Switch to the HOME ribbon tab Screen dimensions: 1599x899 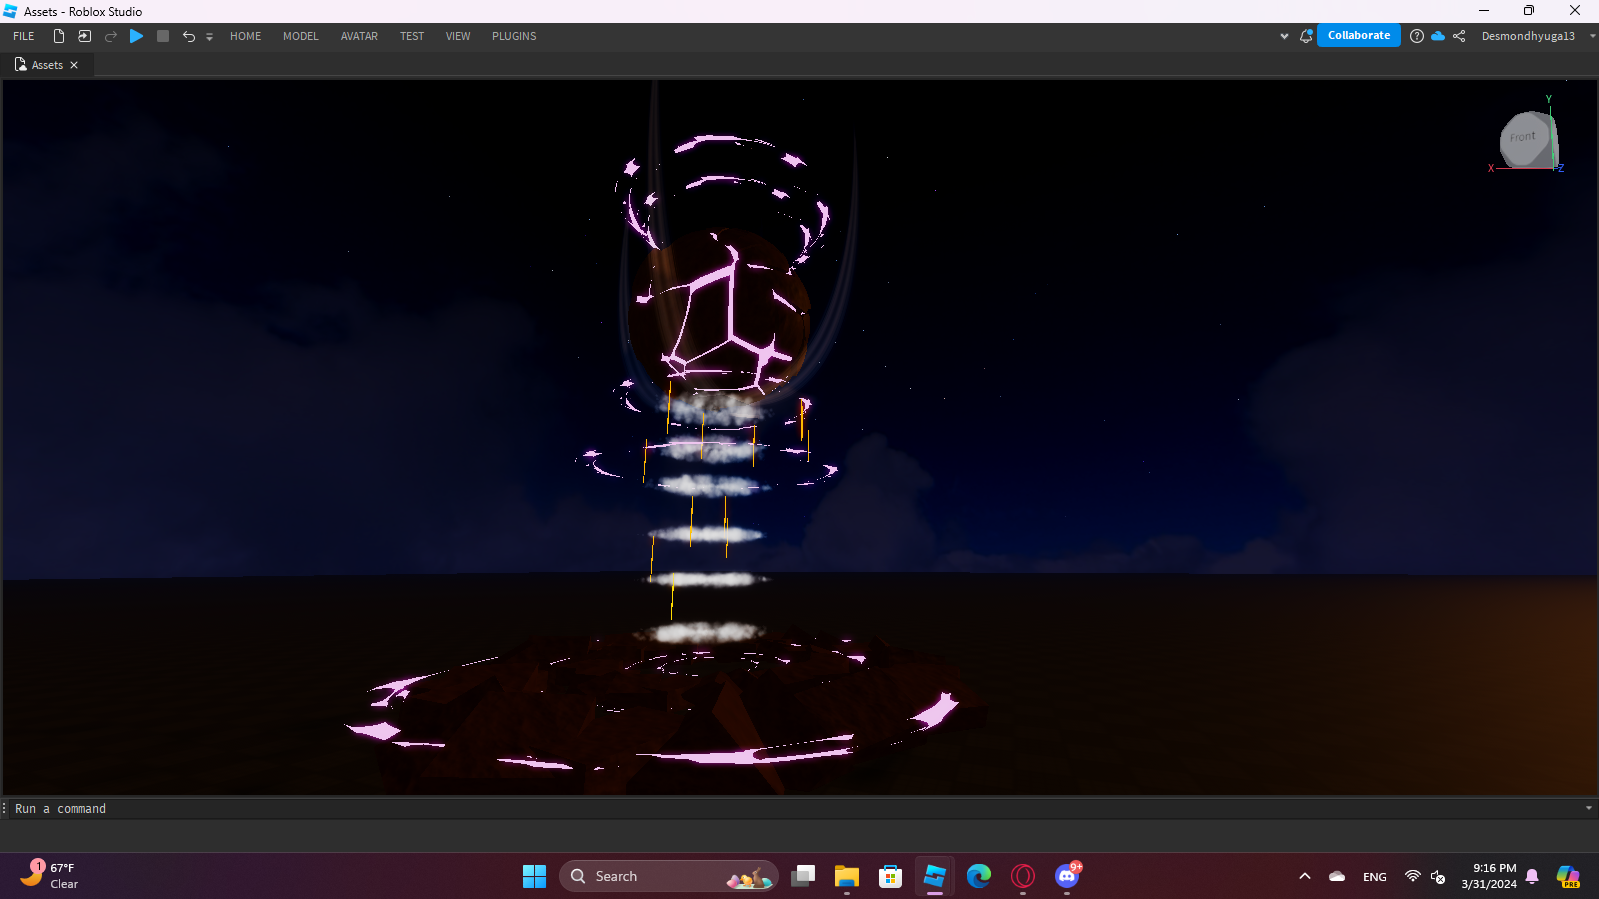(x=246, y=36)
